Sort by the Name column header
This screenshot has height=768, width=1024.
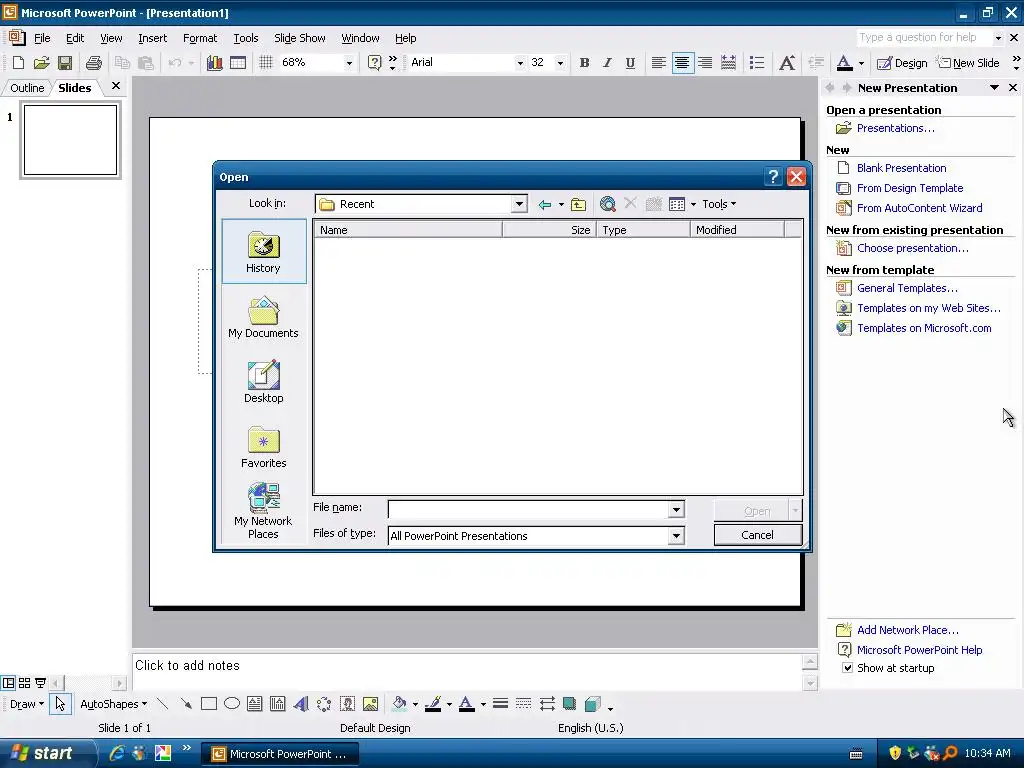[x=408, y=230]
